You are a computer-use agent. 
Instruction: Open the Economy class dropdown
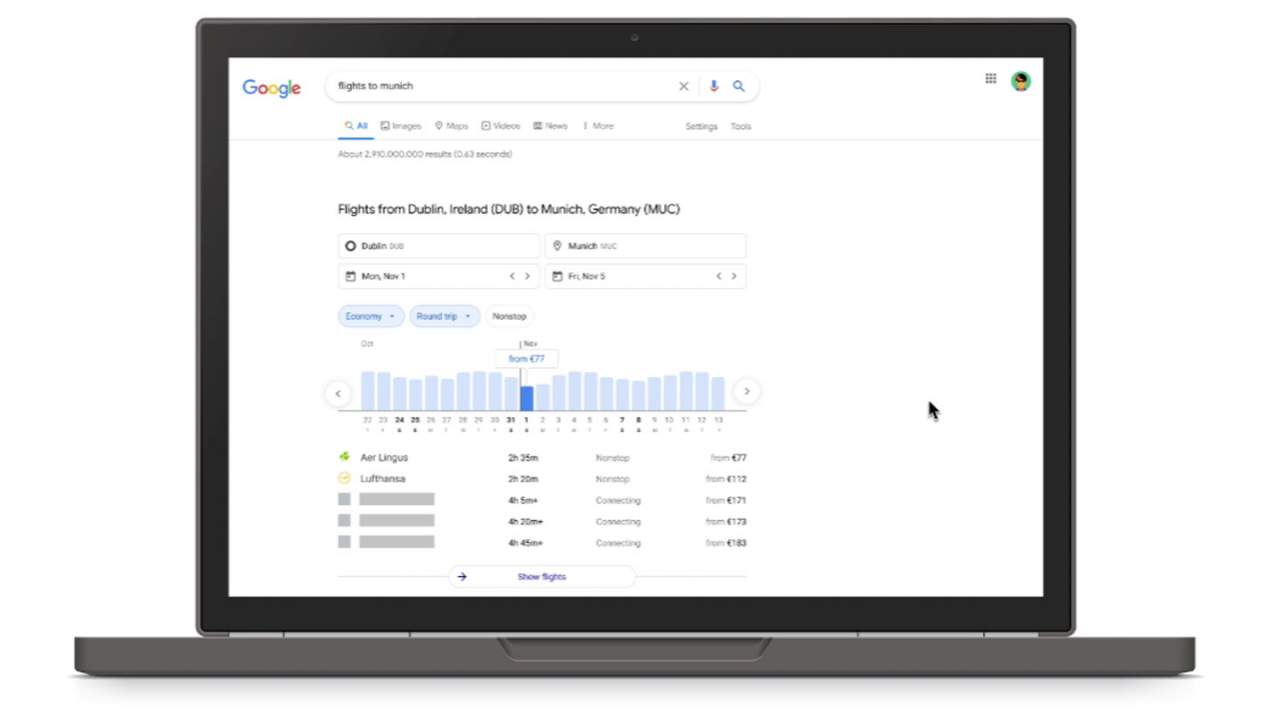[x=371, y=316]
